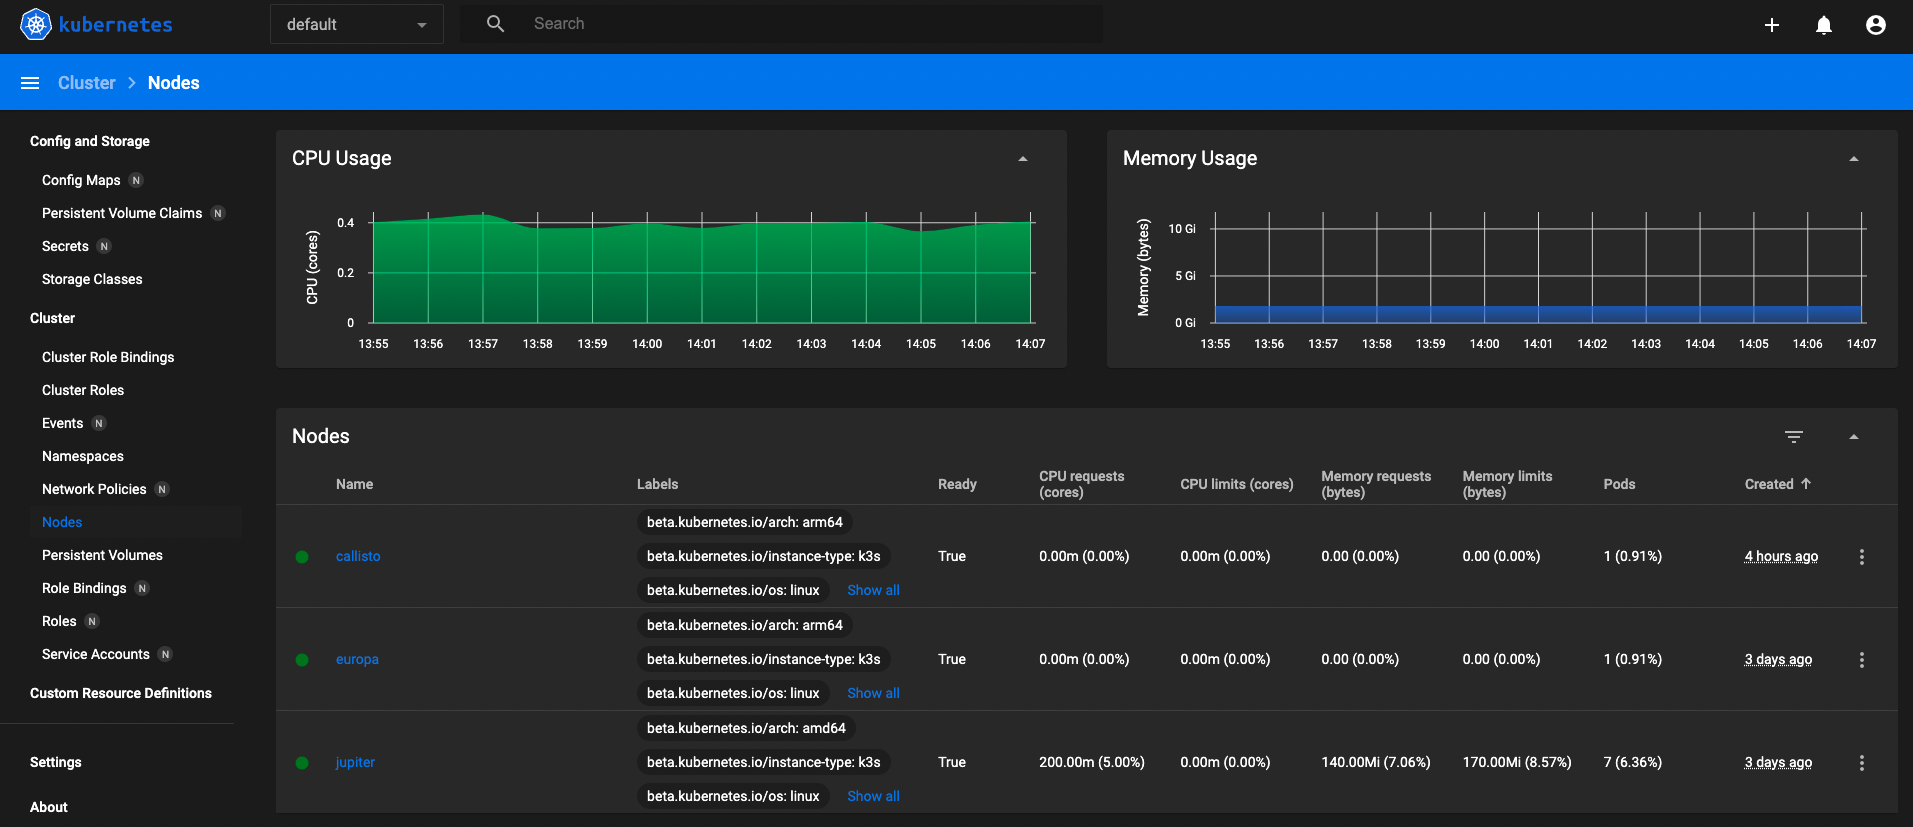Open Config Maps in sidebar
Screen dimensions: 1913x827
pyautogui.click(x=81, y=180)
